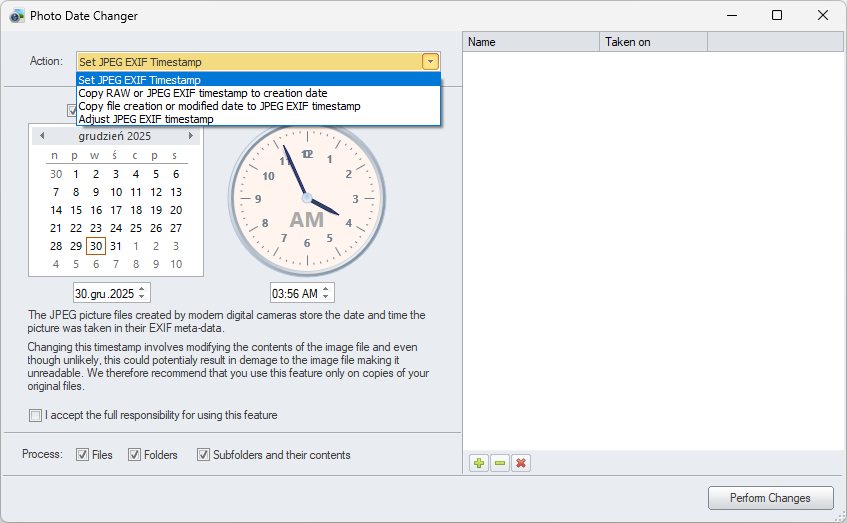Check I accept the full responsibility checkbox
847x523 pixels.
[x=35, y=415]
